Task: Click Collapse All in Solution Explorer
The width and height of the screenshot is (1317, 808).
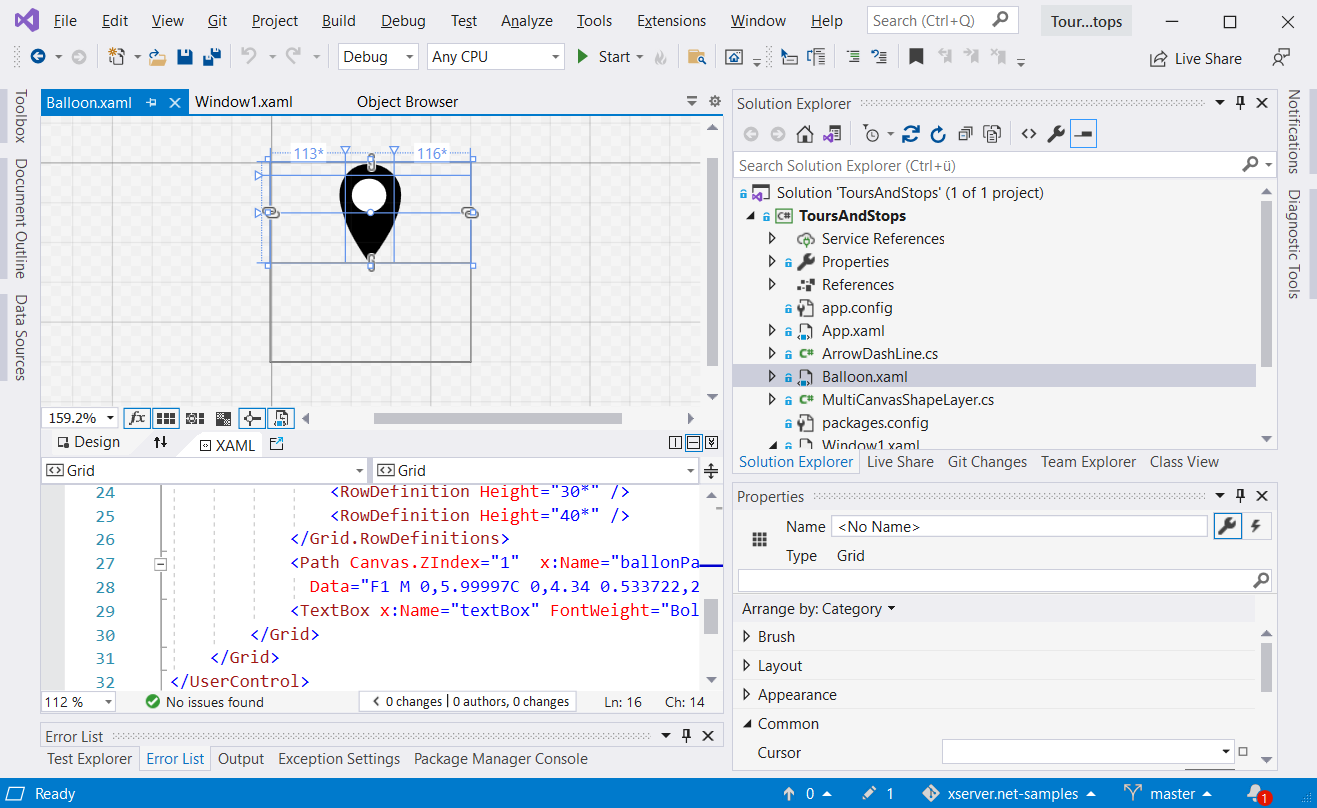Action: coord(965,134)
